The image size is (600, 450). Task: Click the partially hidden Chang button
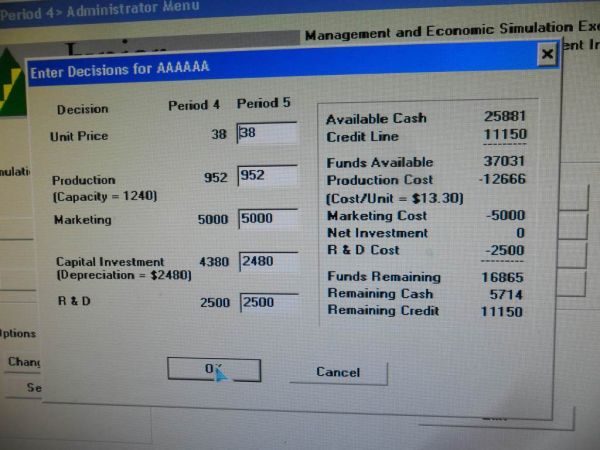tap(22, 361)
